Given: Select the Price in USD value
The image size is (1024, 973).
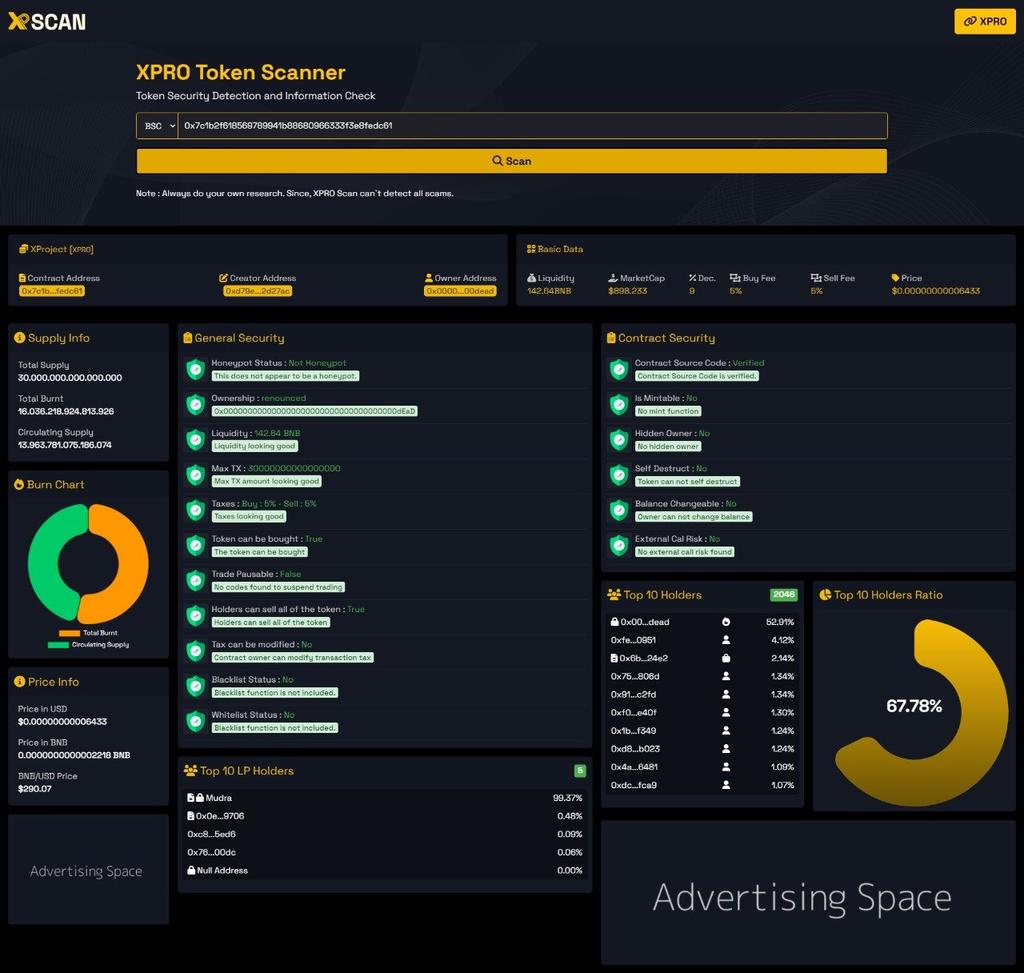Looking at the screenshot, I should 63,722.
